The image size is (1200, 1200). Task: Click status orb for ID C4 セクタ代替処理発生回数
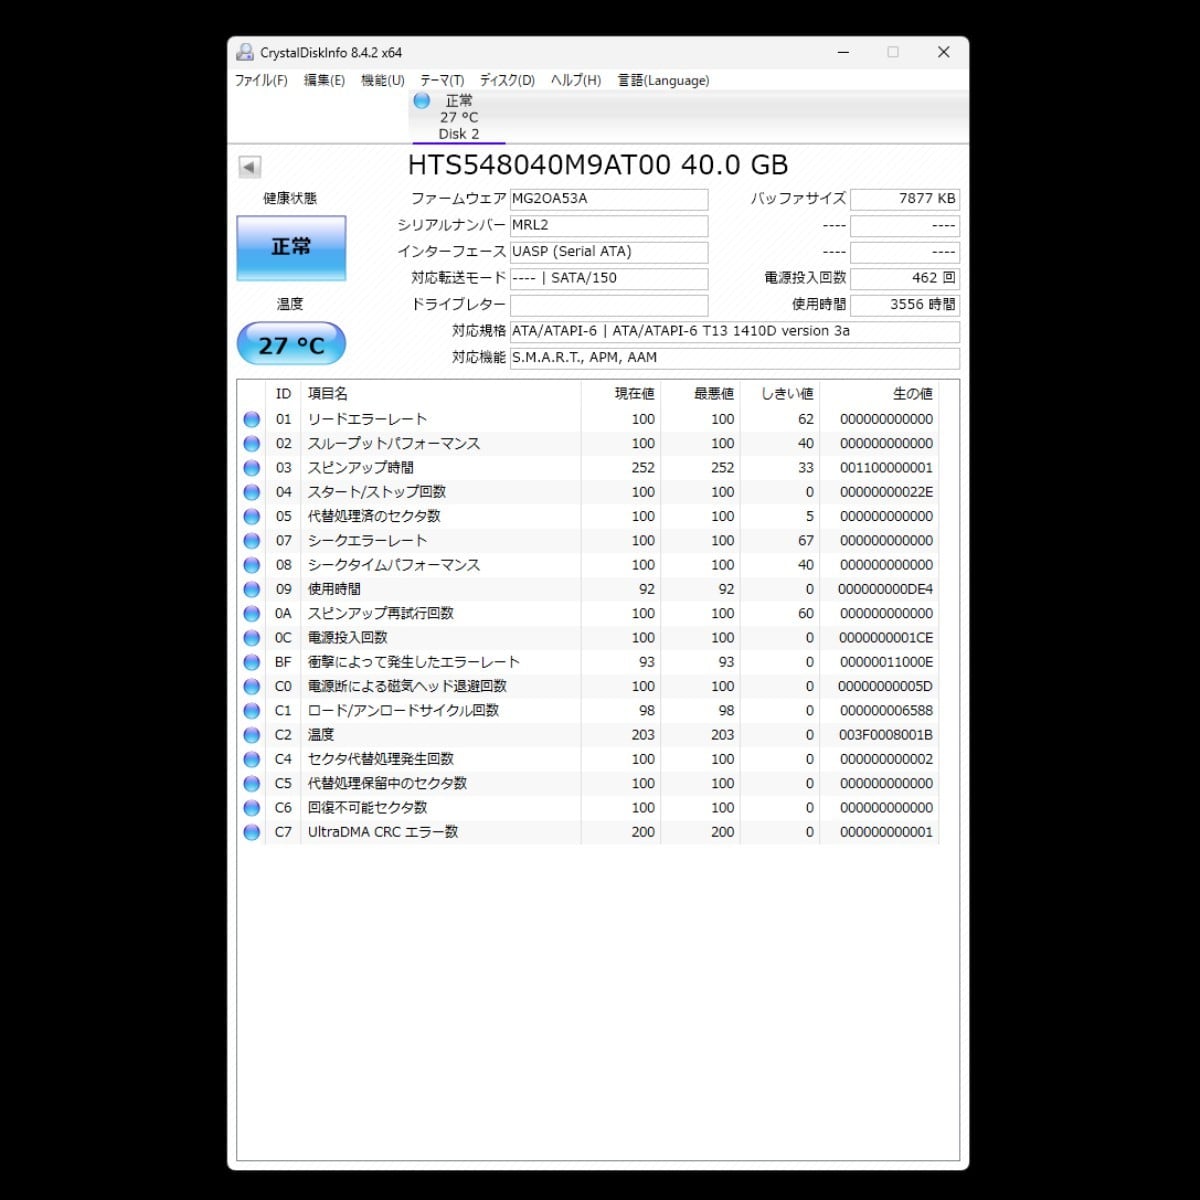[x=252, y=759]
